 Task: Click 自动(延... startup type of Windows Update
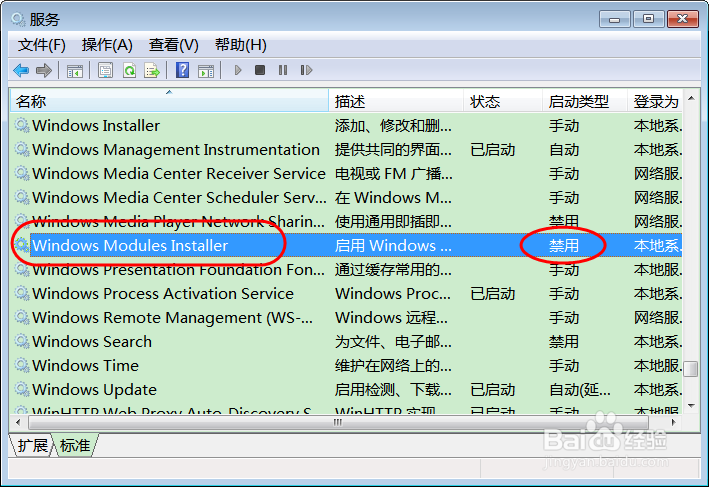(x=580, y=389)
